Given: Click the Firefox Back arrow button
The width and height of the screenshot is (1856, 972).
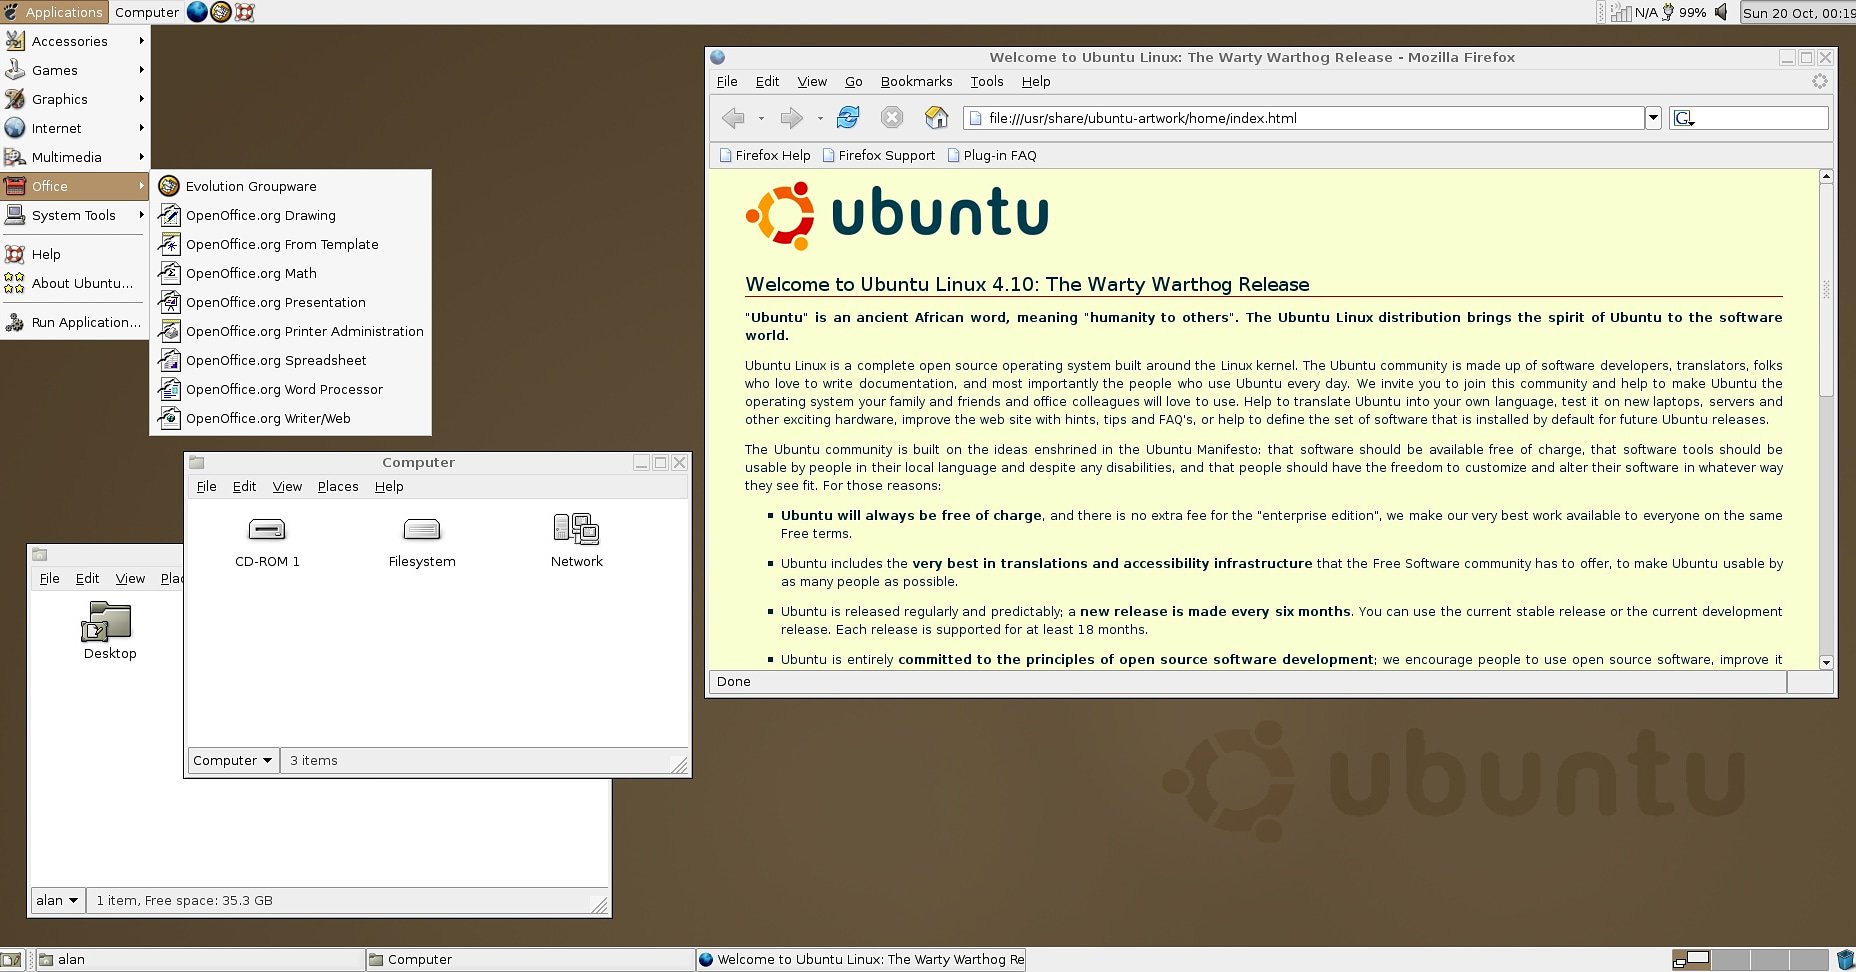Looking at the screenshot, I should 733,118.
